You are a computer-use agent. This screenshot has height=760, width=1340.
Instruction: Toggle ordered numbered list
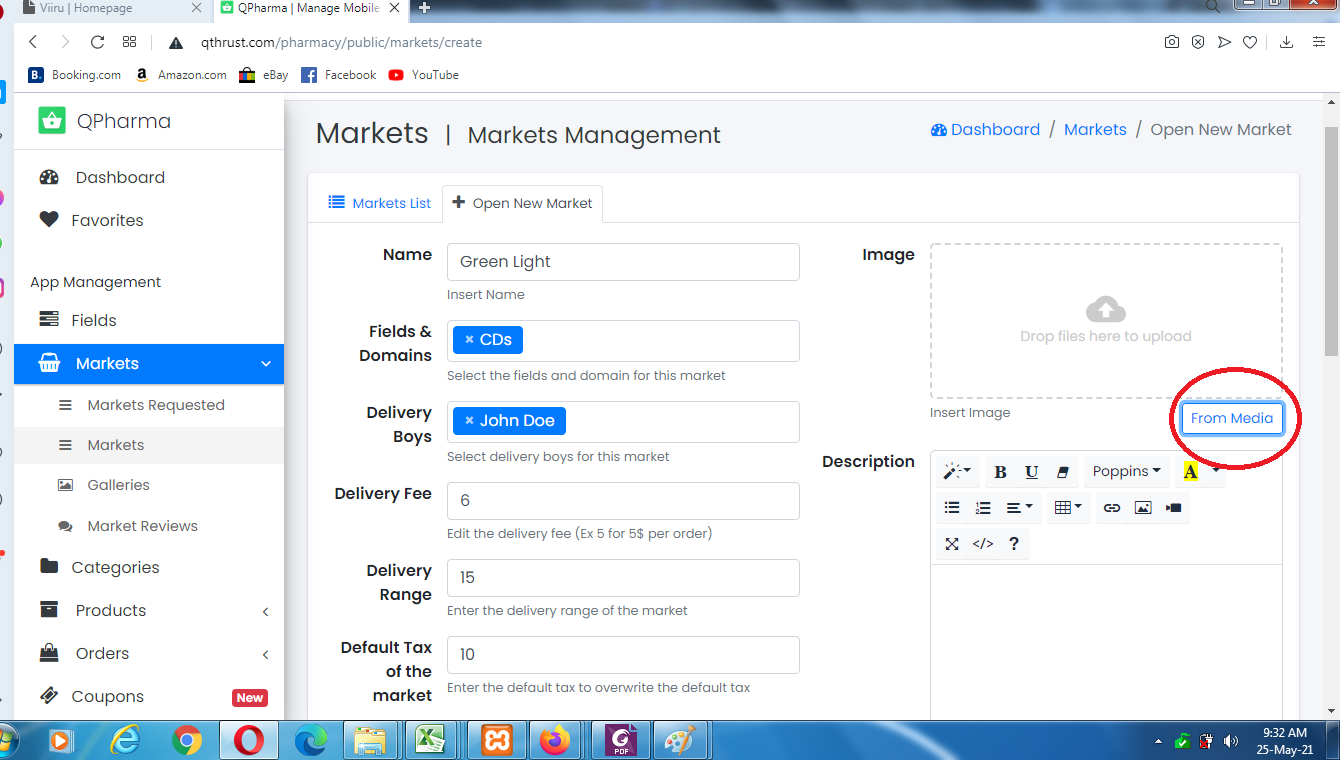click(983, 508)
